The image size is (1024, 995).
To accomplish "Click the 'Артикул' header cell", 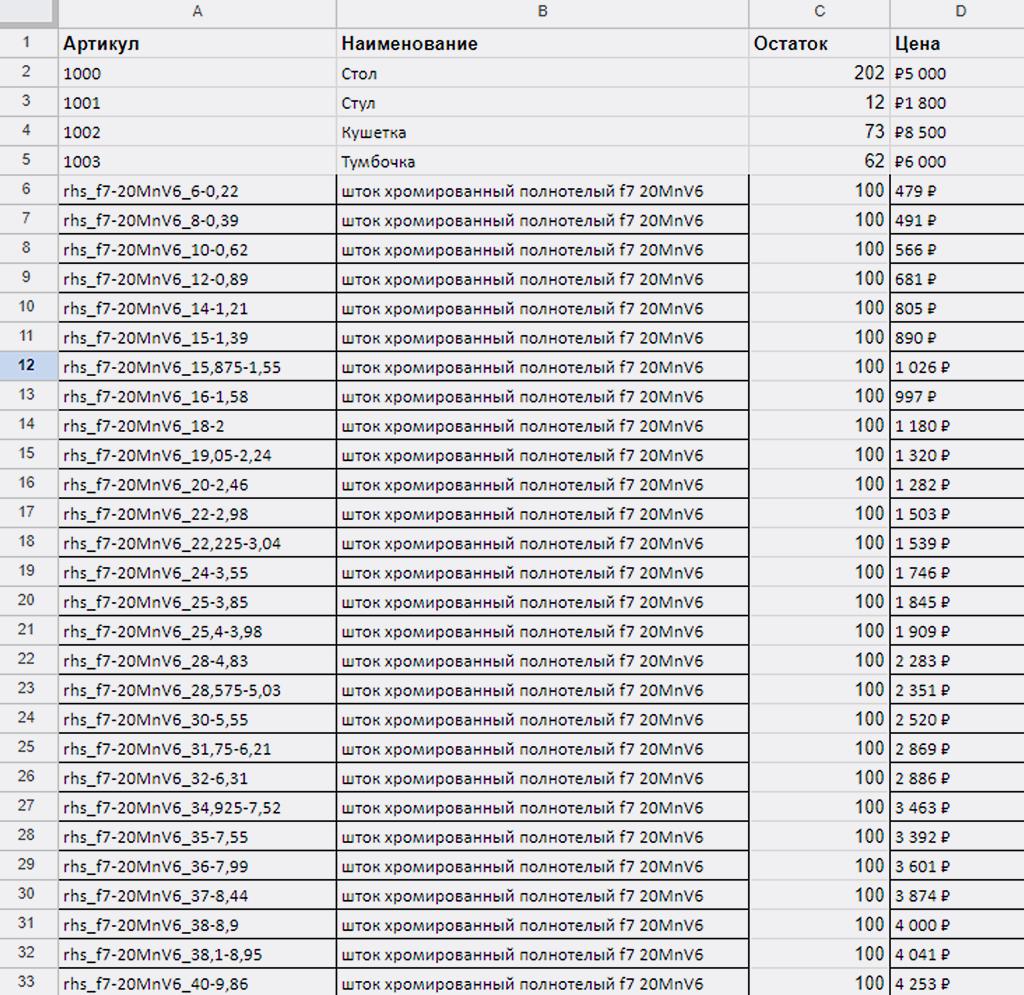I will point(197,43).
